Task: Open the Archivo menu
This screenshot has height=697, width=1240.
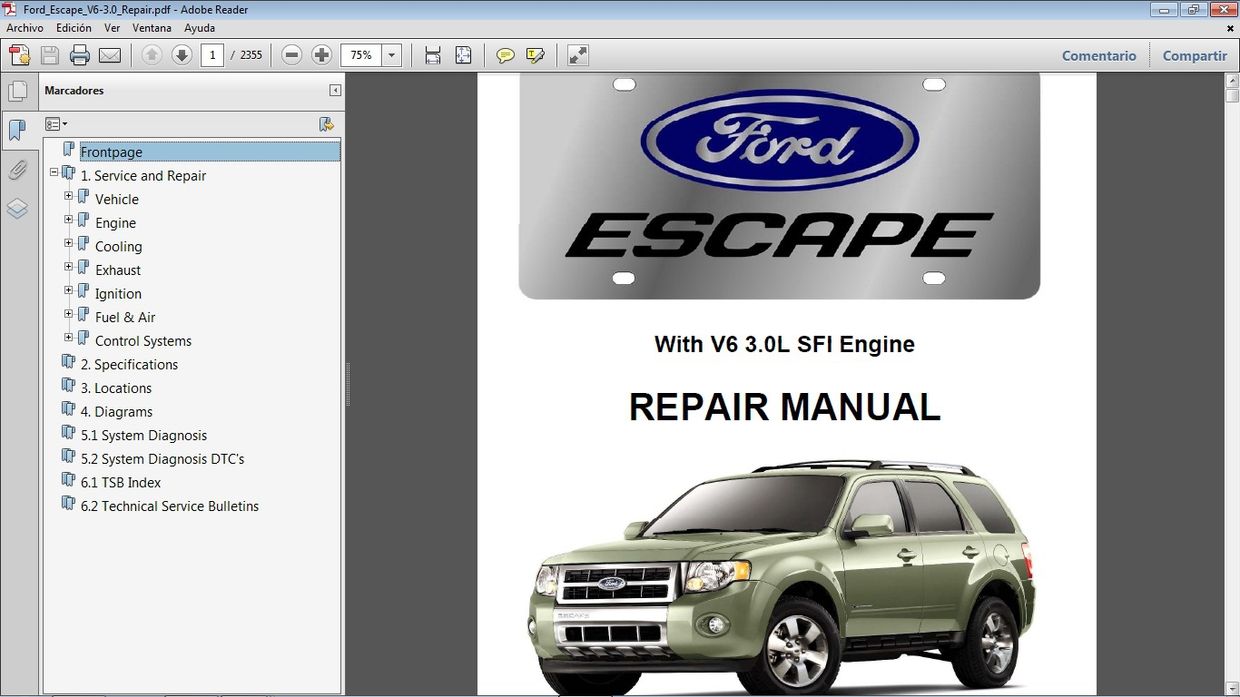Action: click(25, 28)
